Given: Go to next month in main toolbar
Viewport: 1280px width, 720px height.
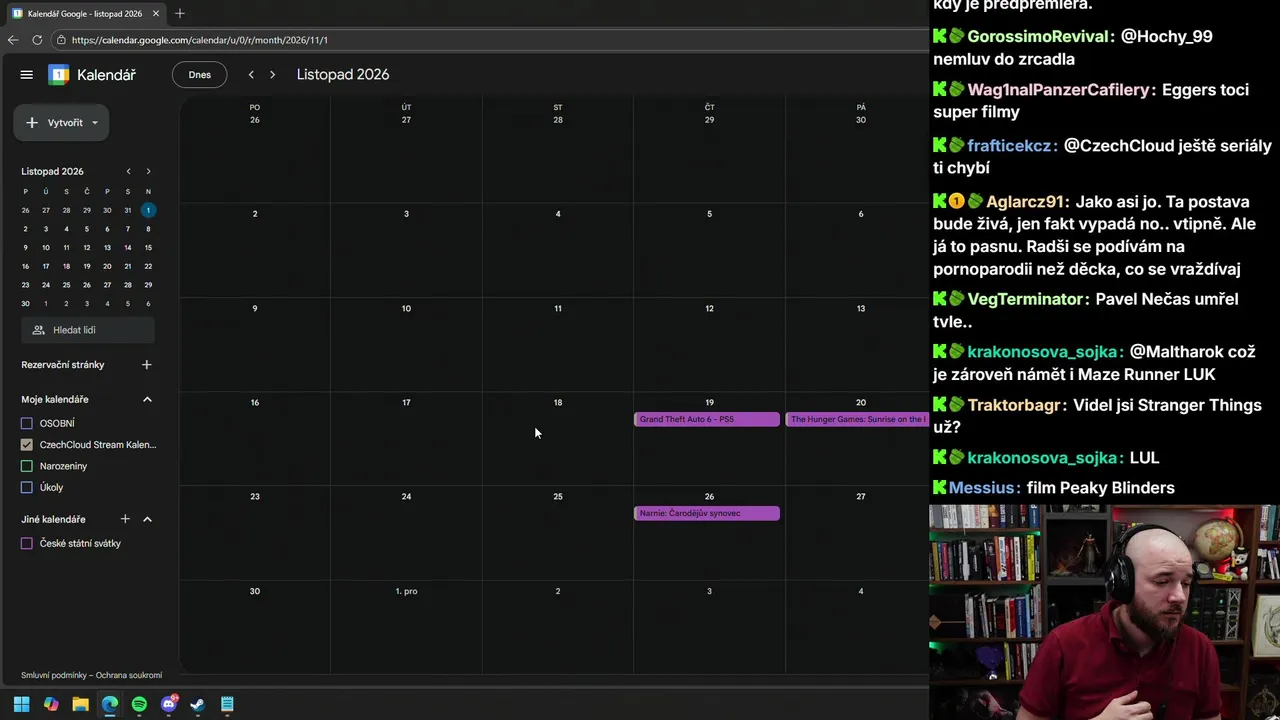Looking at the screenshot, I should 272,75.
